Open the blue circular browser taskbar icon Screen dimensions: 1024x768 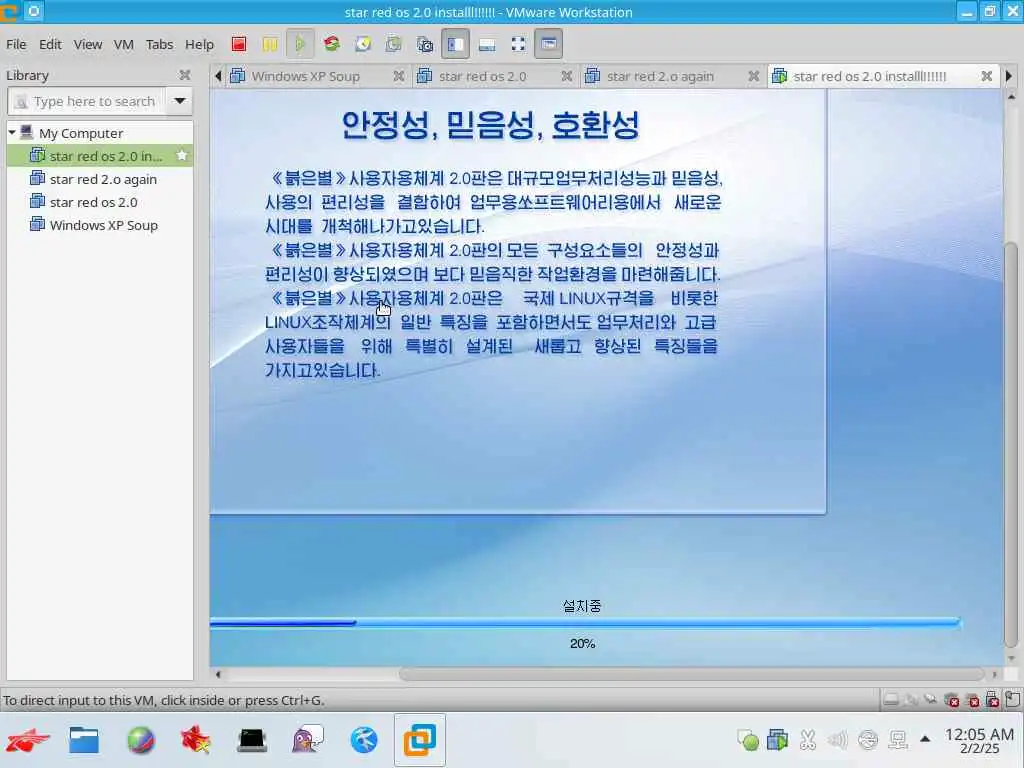(x=364, y=740)
